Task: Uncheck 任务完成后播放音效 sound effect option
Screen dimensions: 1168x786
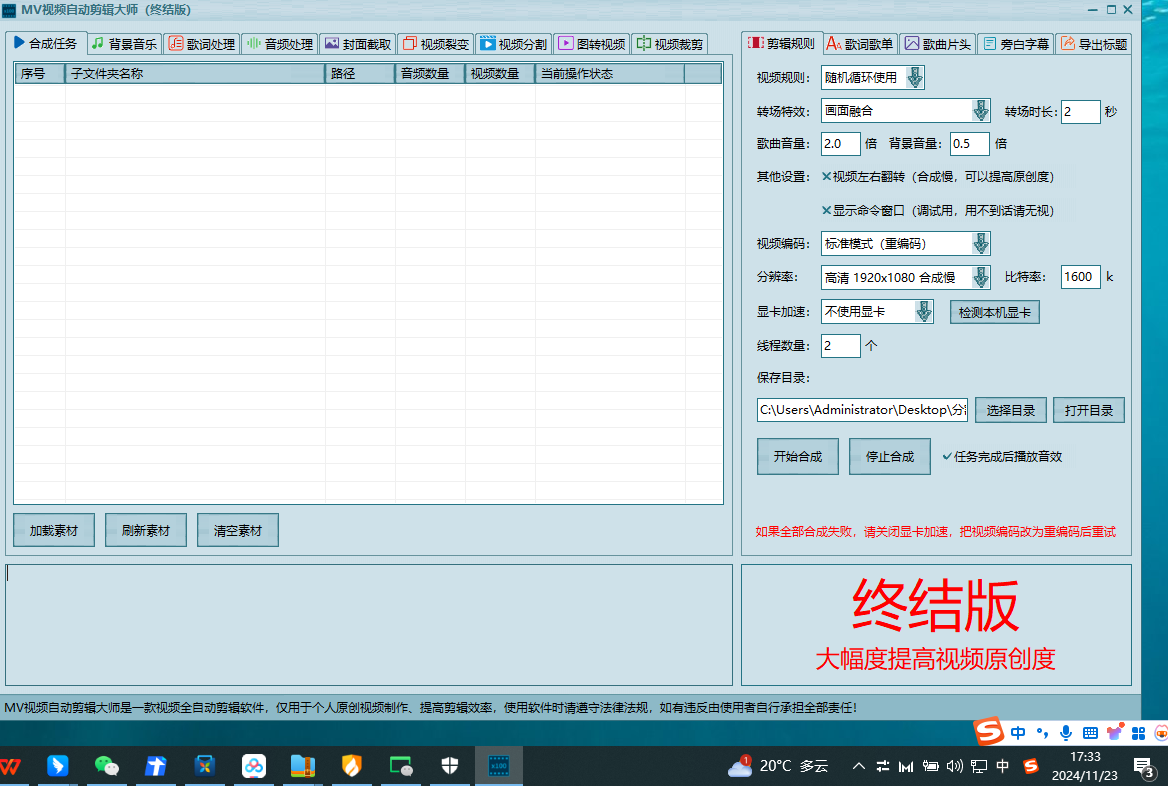Action: [x=946, y=455]
